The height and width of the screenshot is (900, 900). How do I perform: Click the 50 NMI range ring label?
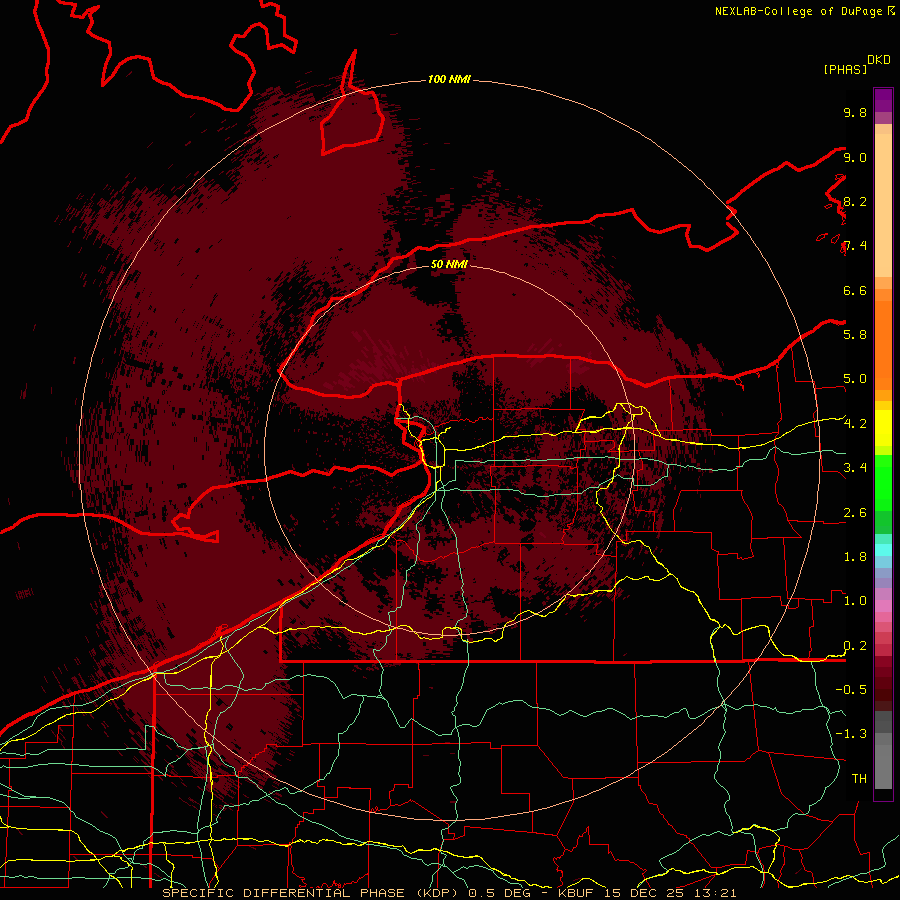pyautogui.click(x=449, y=264)
